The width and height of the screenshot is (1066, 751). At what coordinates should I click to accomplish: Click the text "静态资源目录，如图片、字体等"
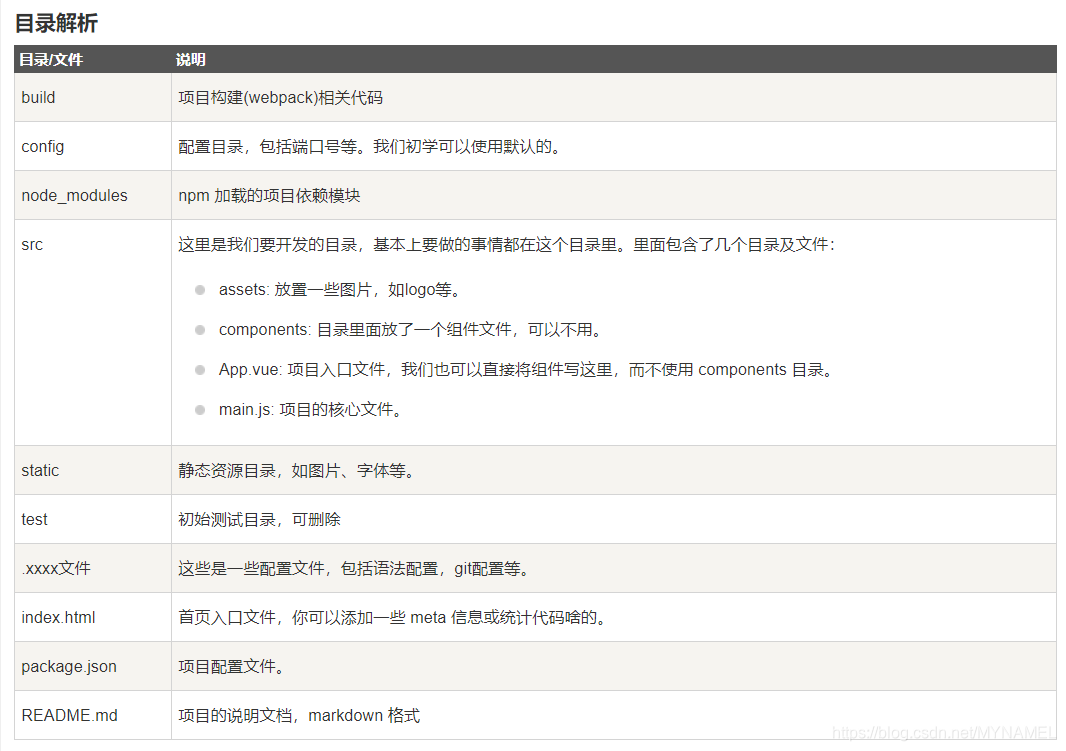292,471
